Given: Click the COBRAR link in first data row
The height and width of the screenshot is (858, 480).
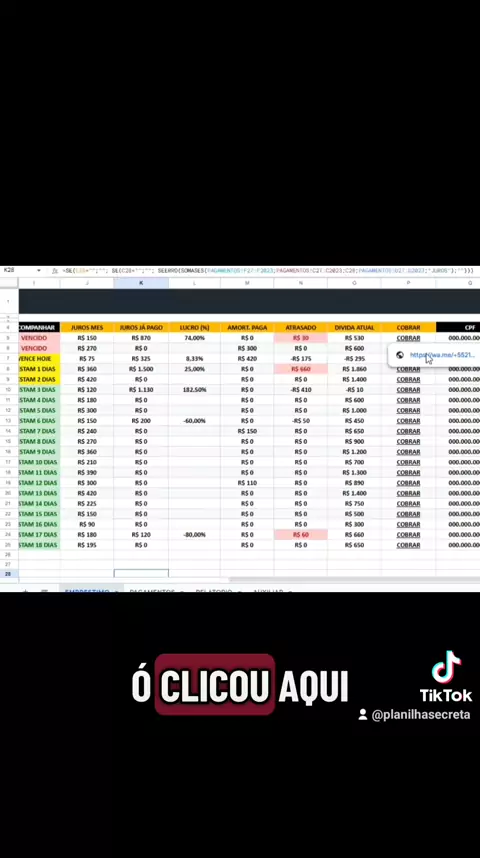Looking at the screenshot, I should tap(408, 338).
